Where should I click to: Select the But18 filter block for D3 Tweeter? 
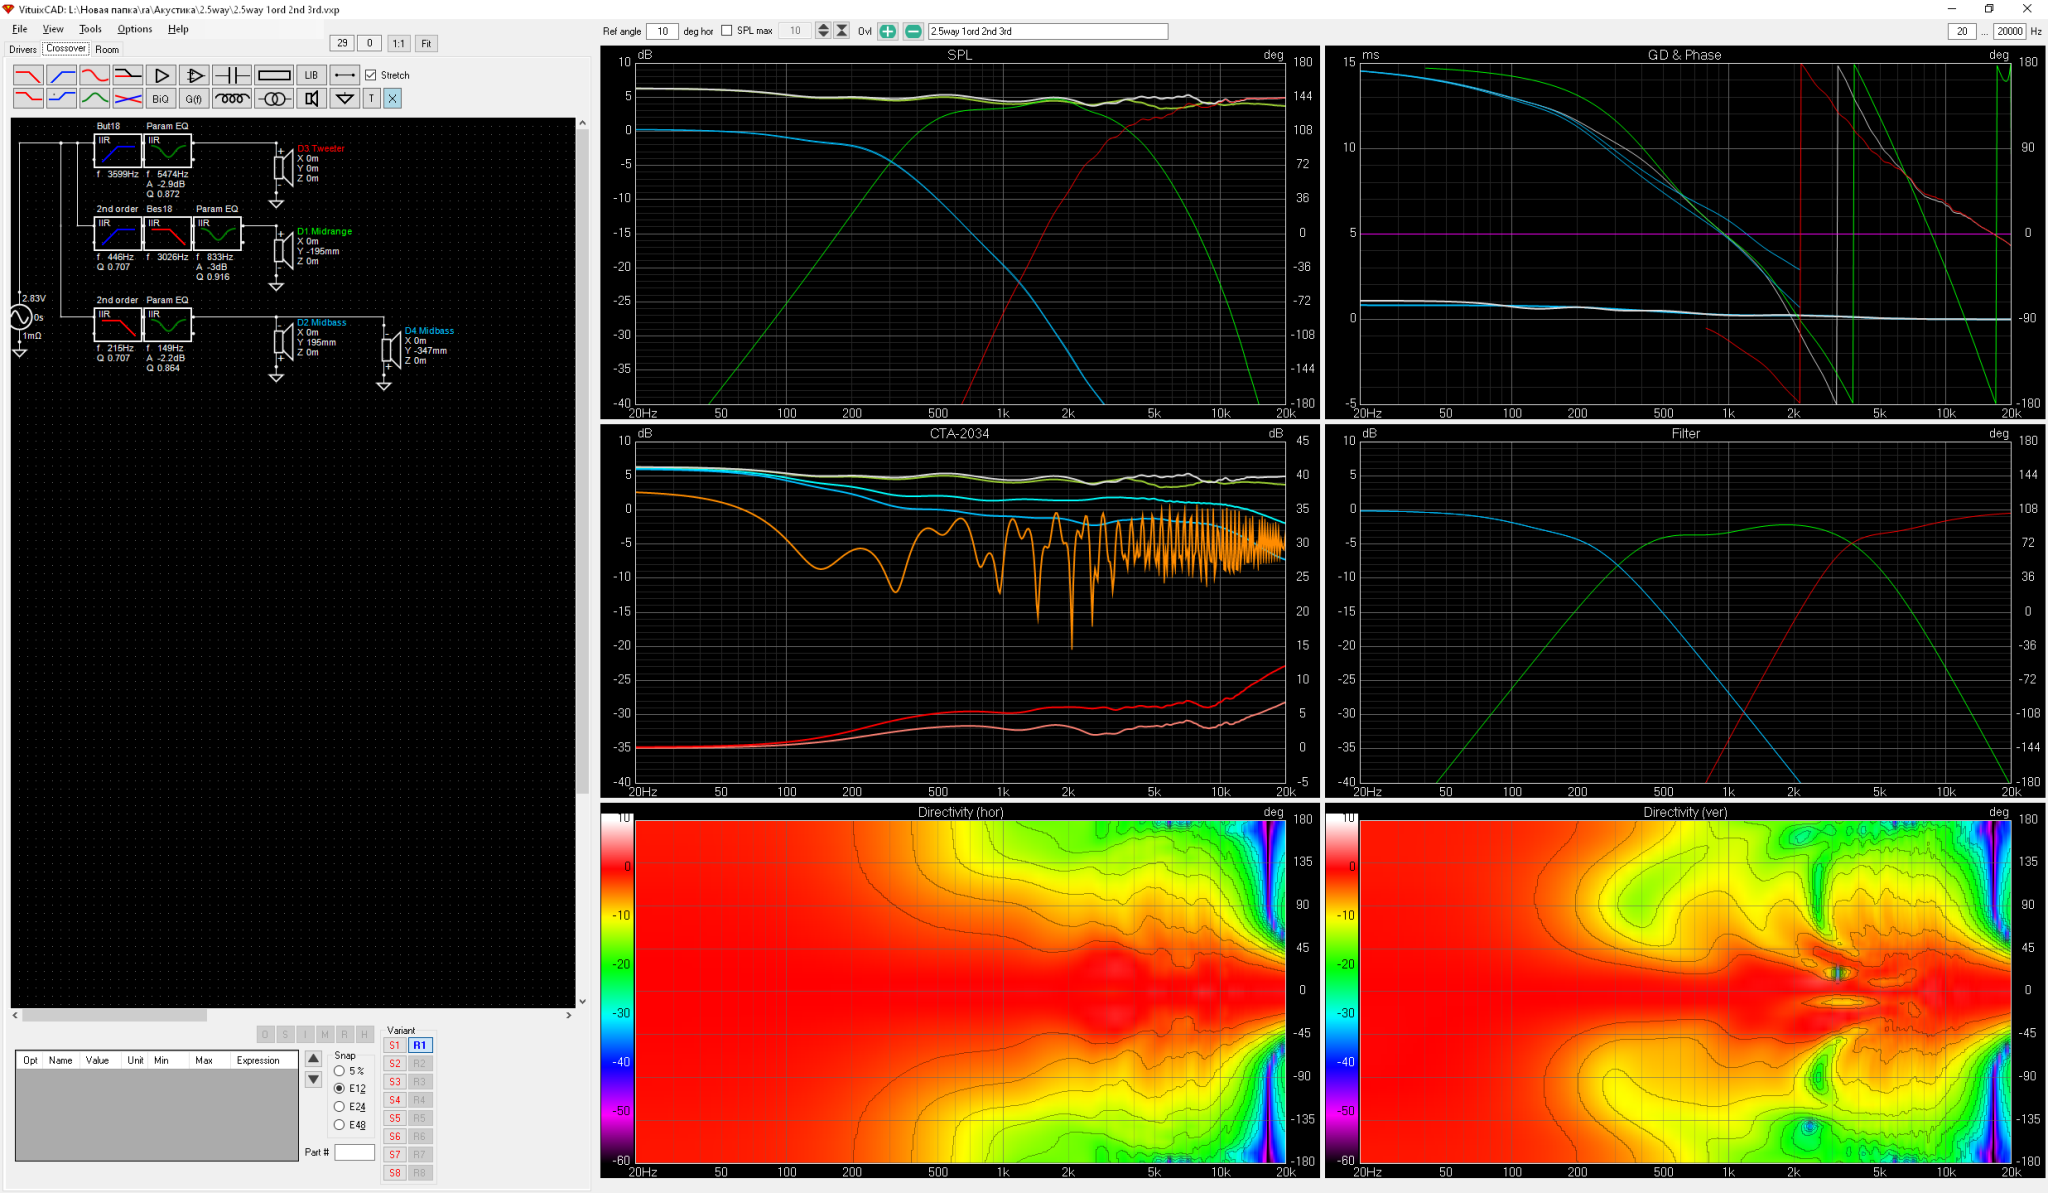point(117,150)
